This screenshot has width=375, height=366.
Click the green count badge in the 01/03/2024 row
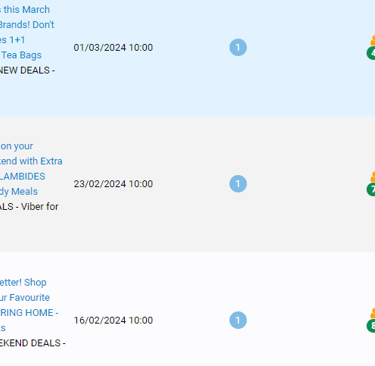point(371,53)
